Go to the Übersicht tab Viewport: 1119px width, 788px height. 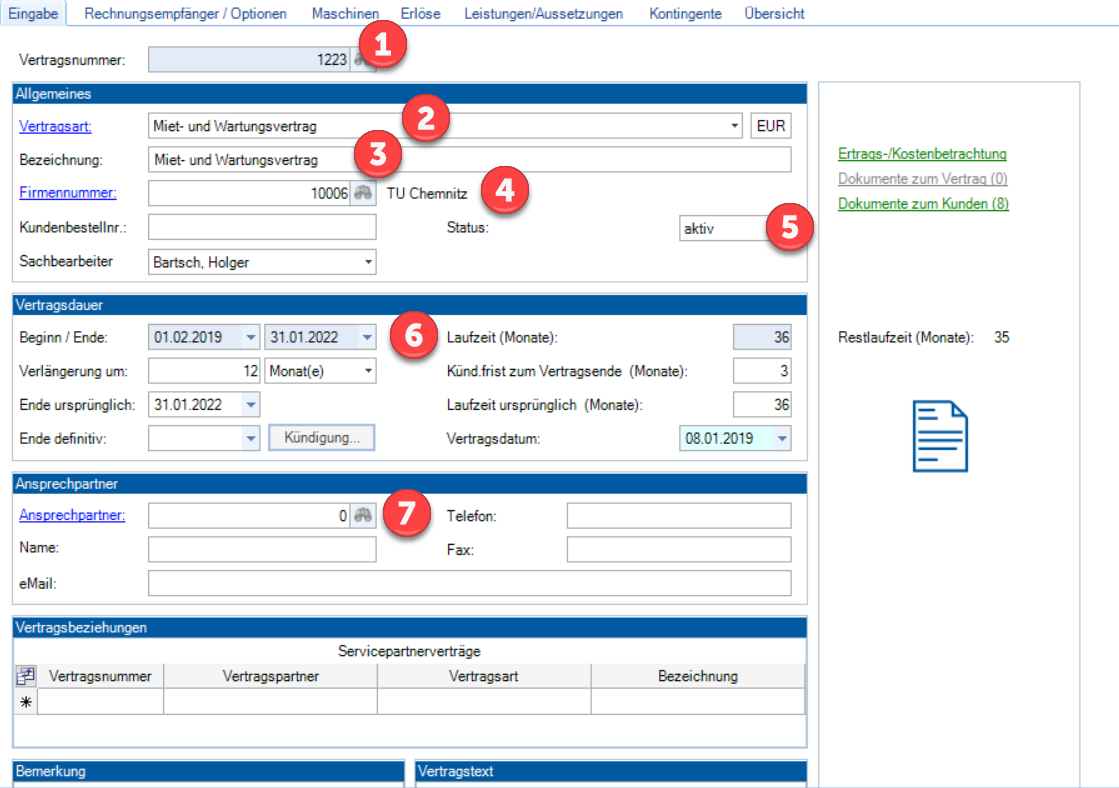click(774, 14)
